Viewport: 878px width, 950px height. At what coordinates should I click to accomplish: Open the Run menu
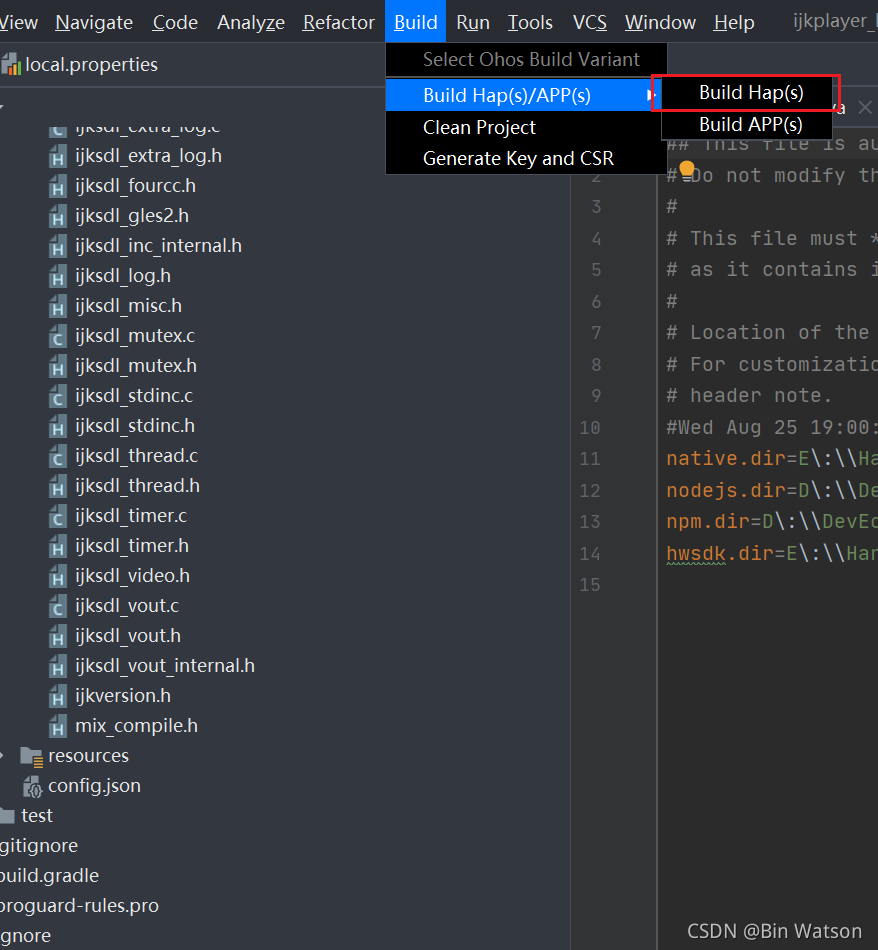click(473, 22)
